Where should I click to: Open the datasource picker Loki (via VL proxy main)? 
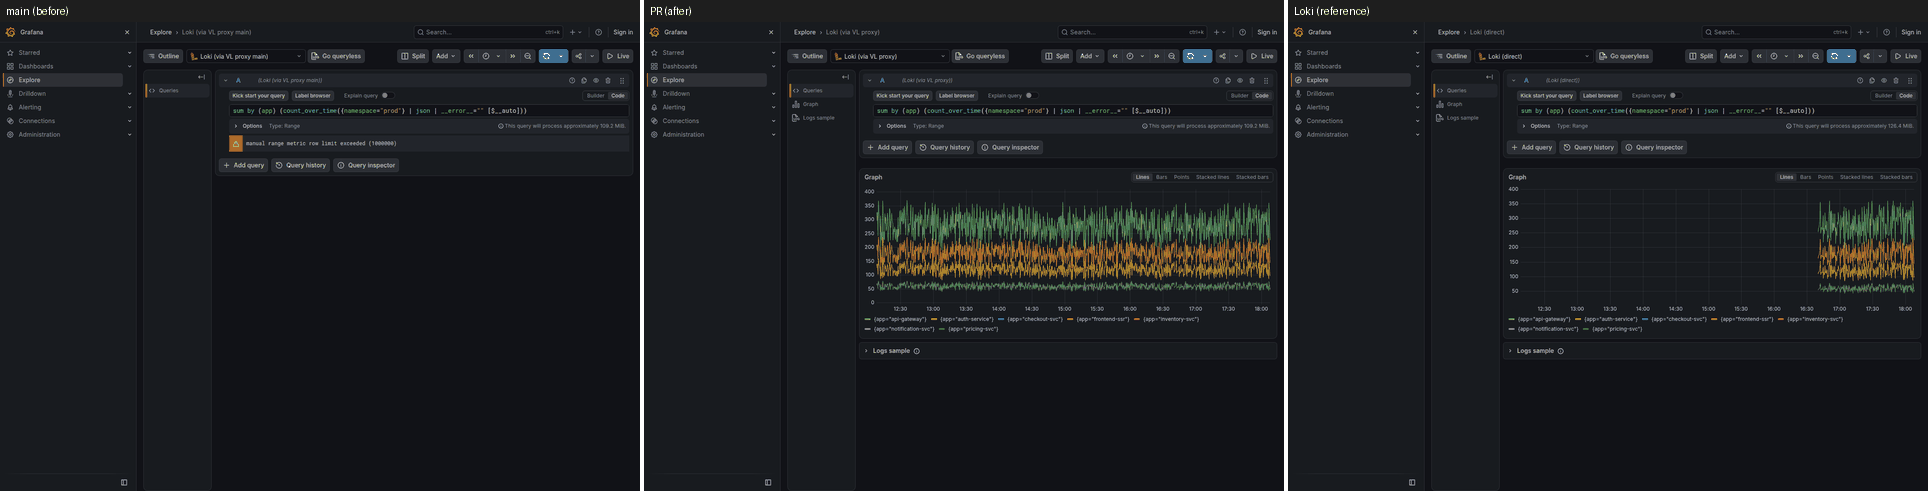coord(246,56)
